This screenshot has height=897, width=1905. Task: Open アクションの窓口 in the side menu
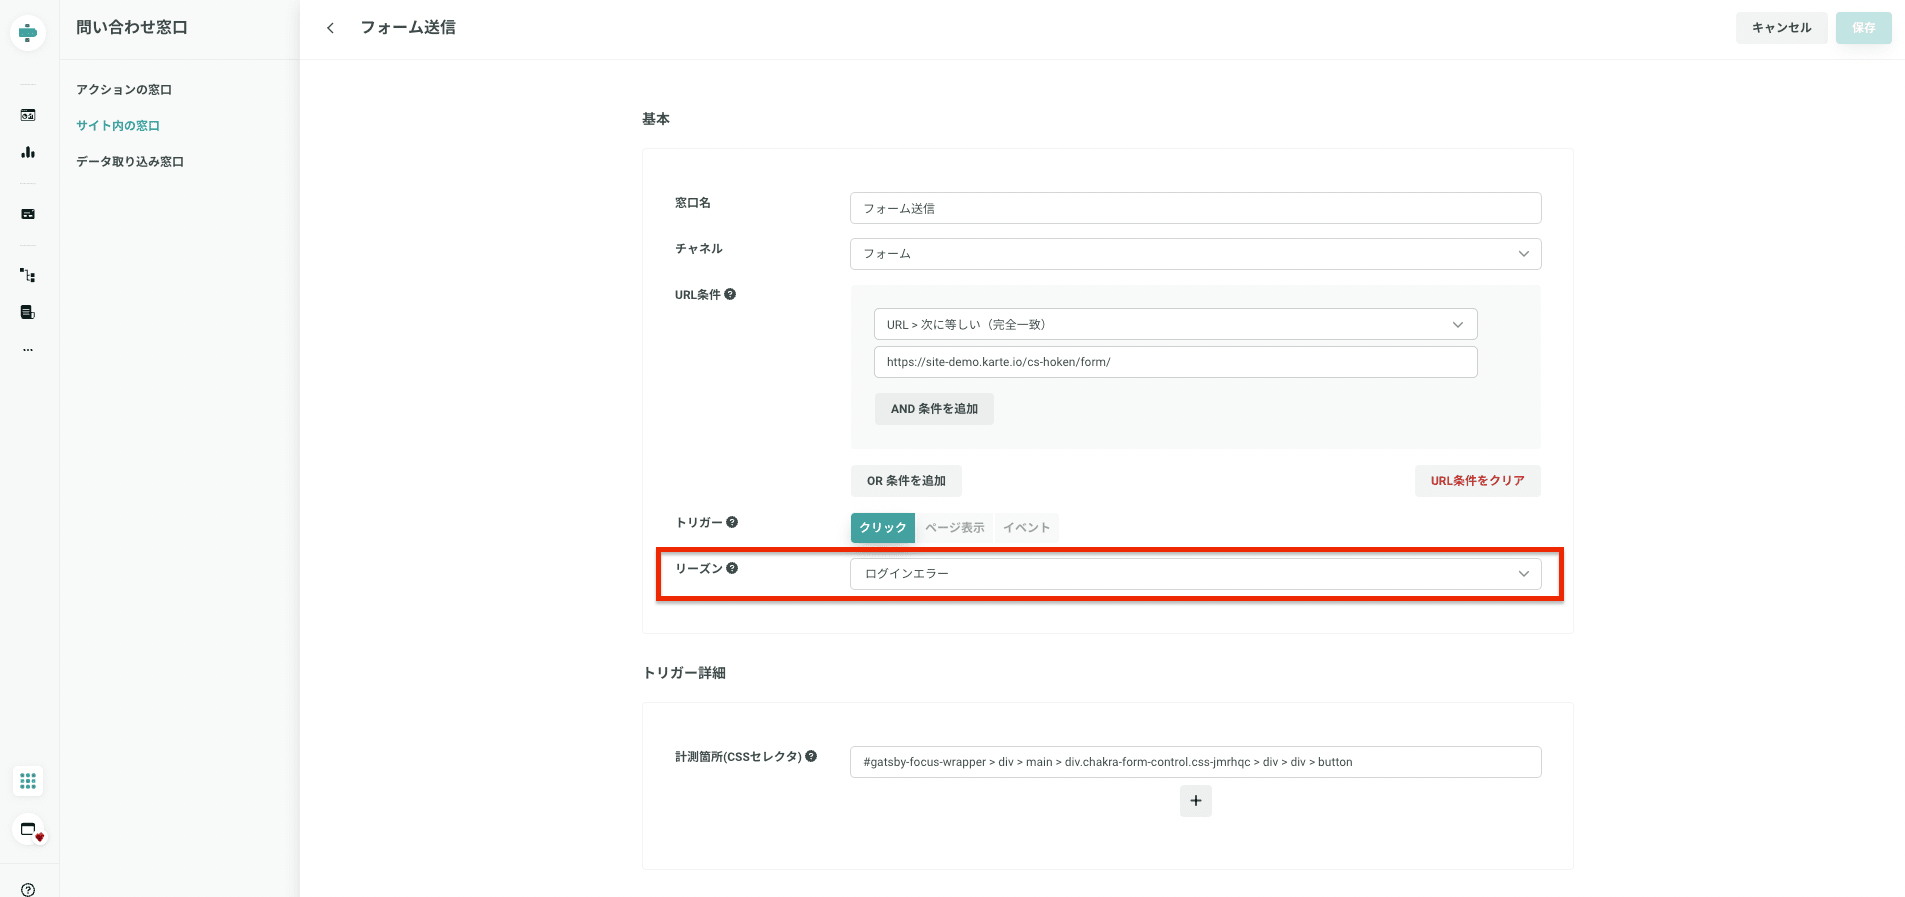[124, 90]
